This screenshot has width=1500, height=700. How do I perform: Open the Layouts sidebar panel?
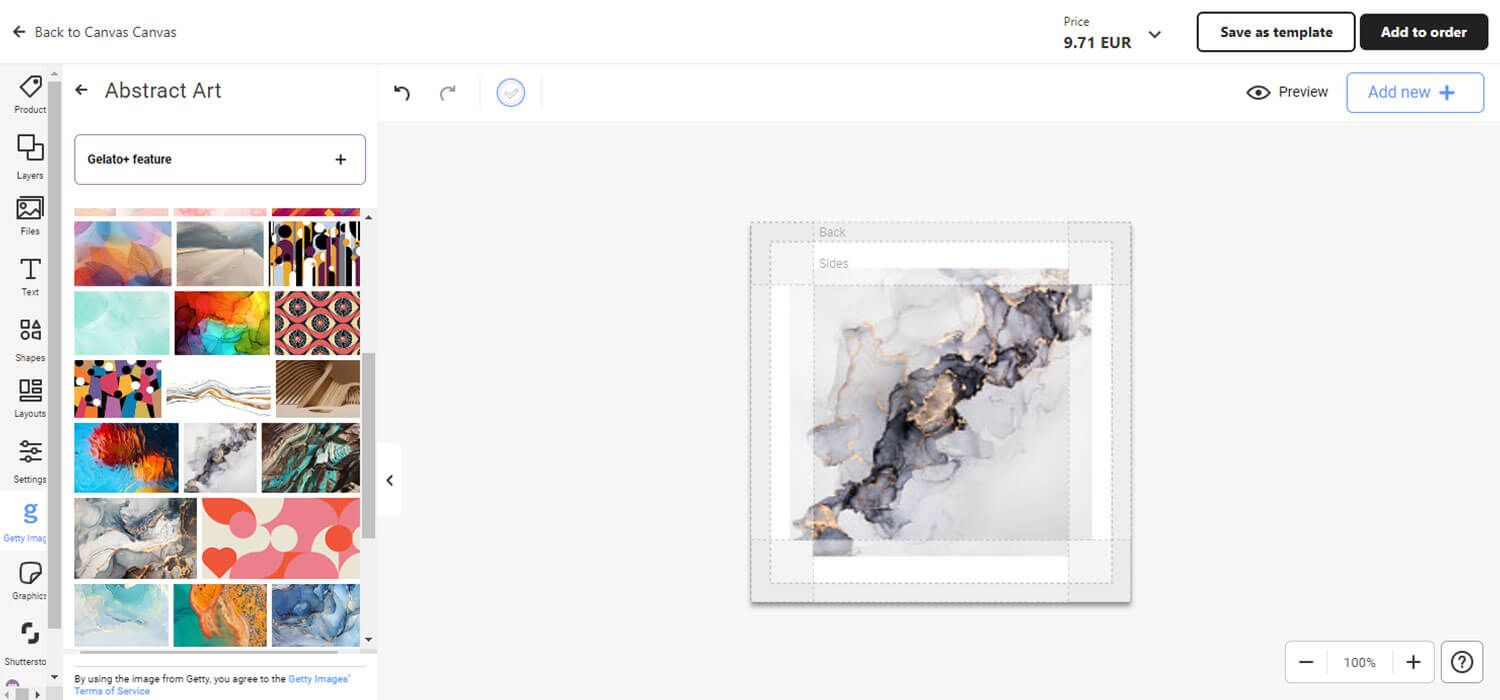[x=30, y=397]
